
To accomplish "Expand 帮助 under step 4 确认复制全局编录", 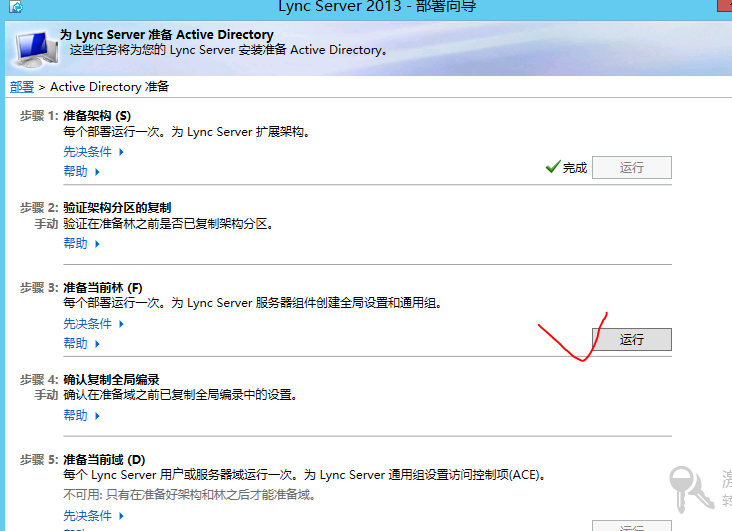I will coord(82,415).
